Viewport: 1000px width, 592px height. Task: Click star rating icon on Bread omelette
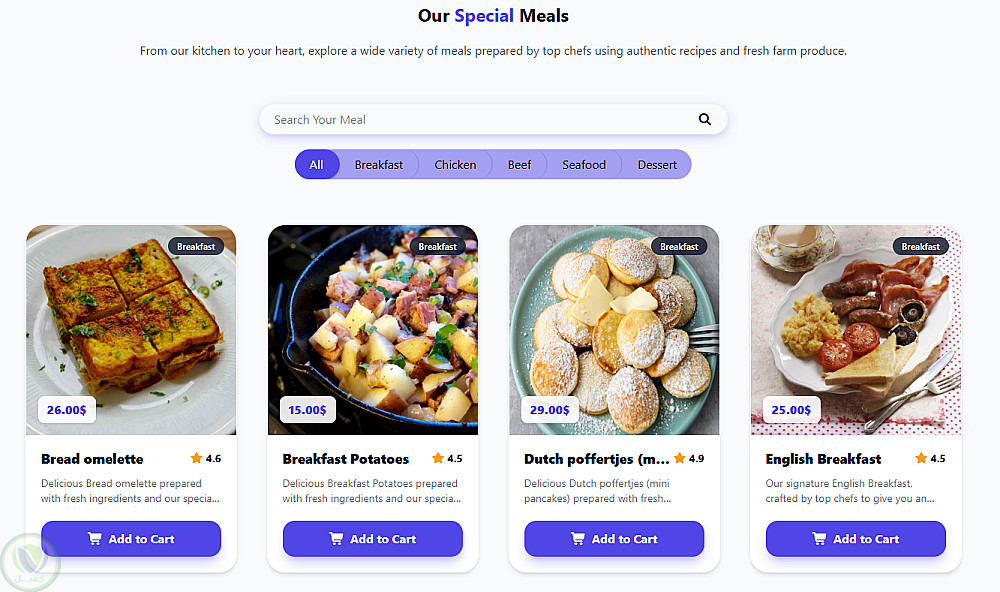(x=195, y=459)
